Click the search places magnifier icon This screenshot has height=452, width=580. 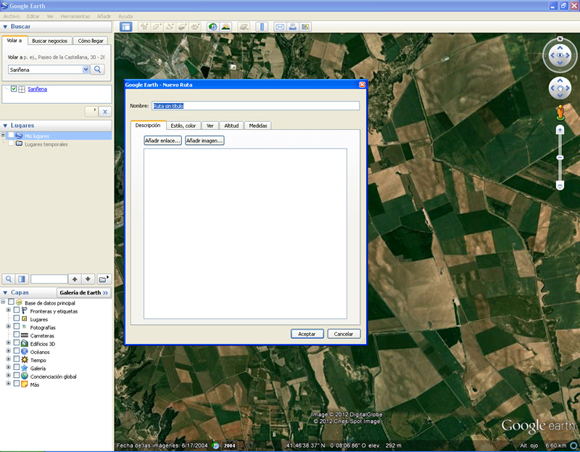point(9,279)
